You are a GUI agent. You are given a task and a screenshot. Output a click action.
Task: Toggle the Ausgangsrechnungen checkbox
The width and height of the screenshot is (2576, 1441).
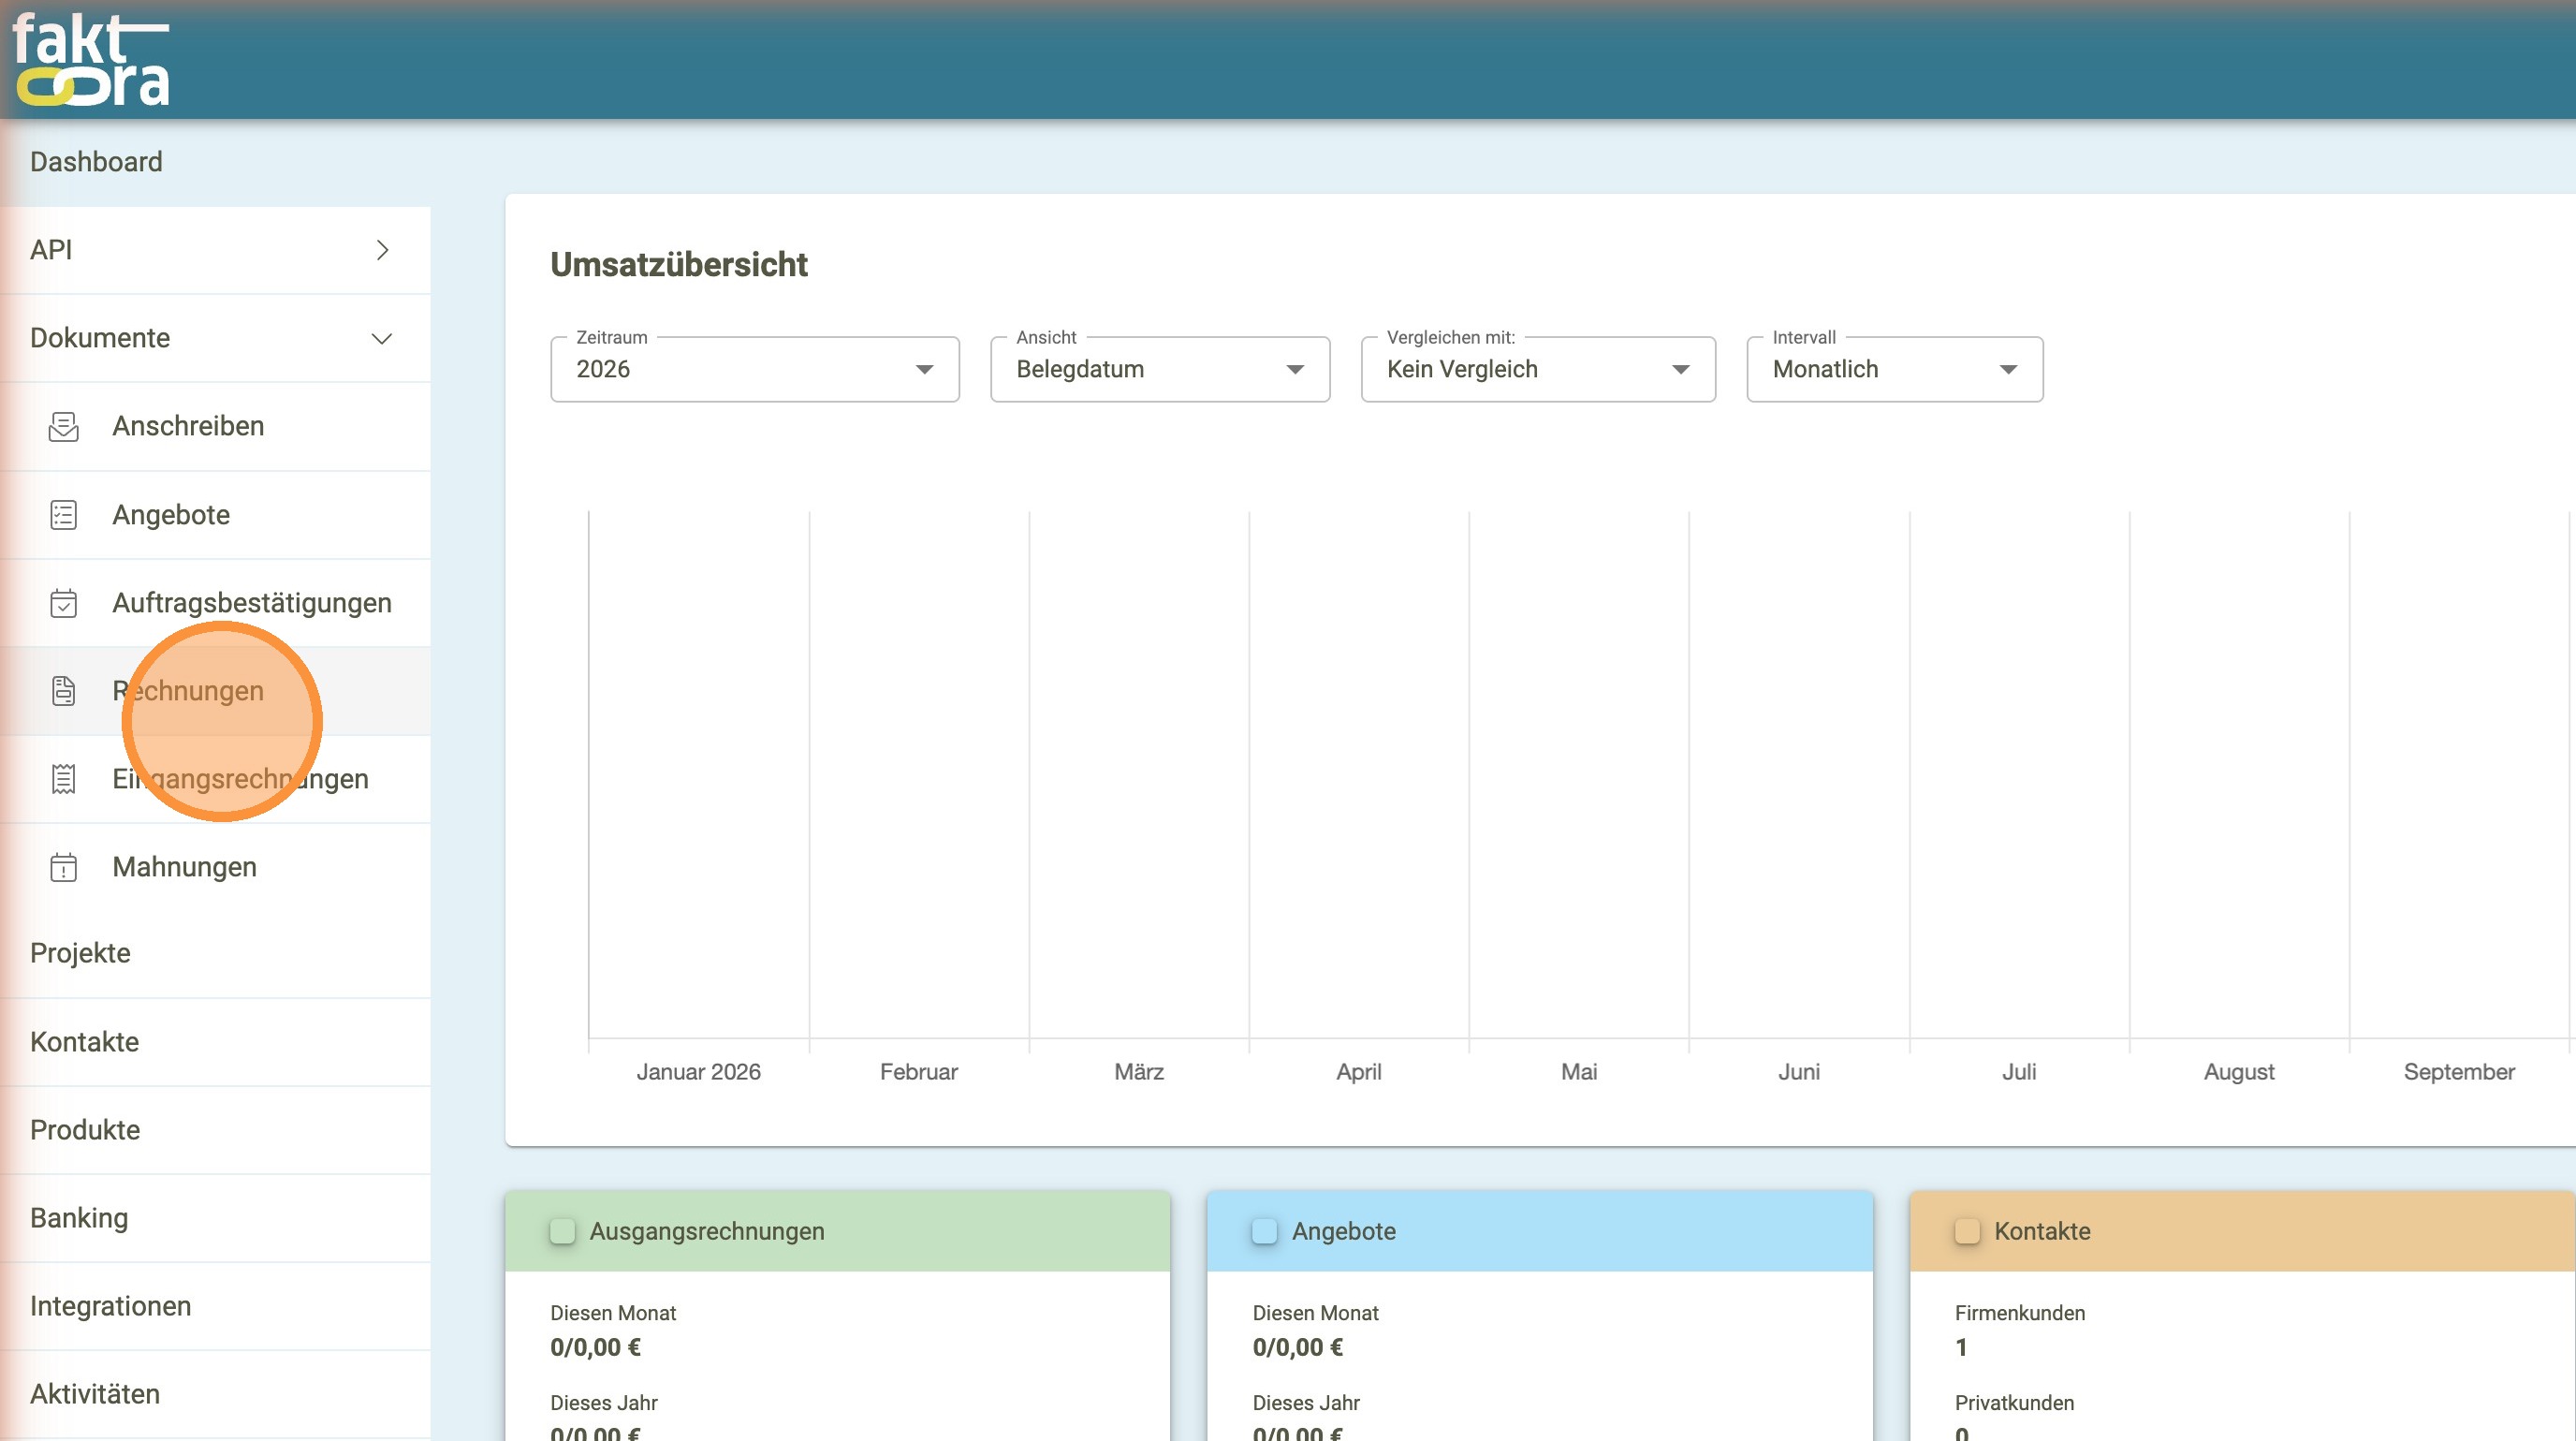[563, 1231]
